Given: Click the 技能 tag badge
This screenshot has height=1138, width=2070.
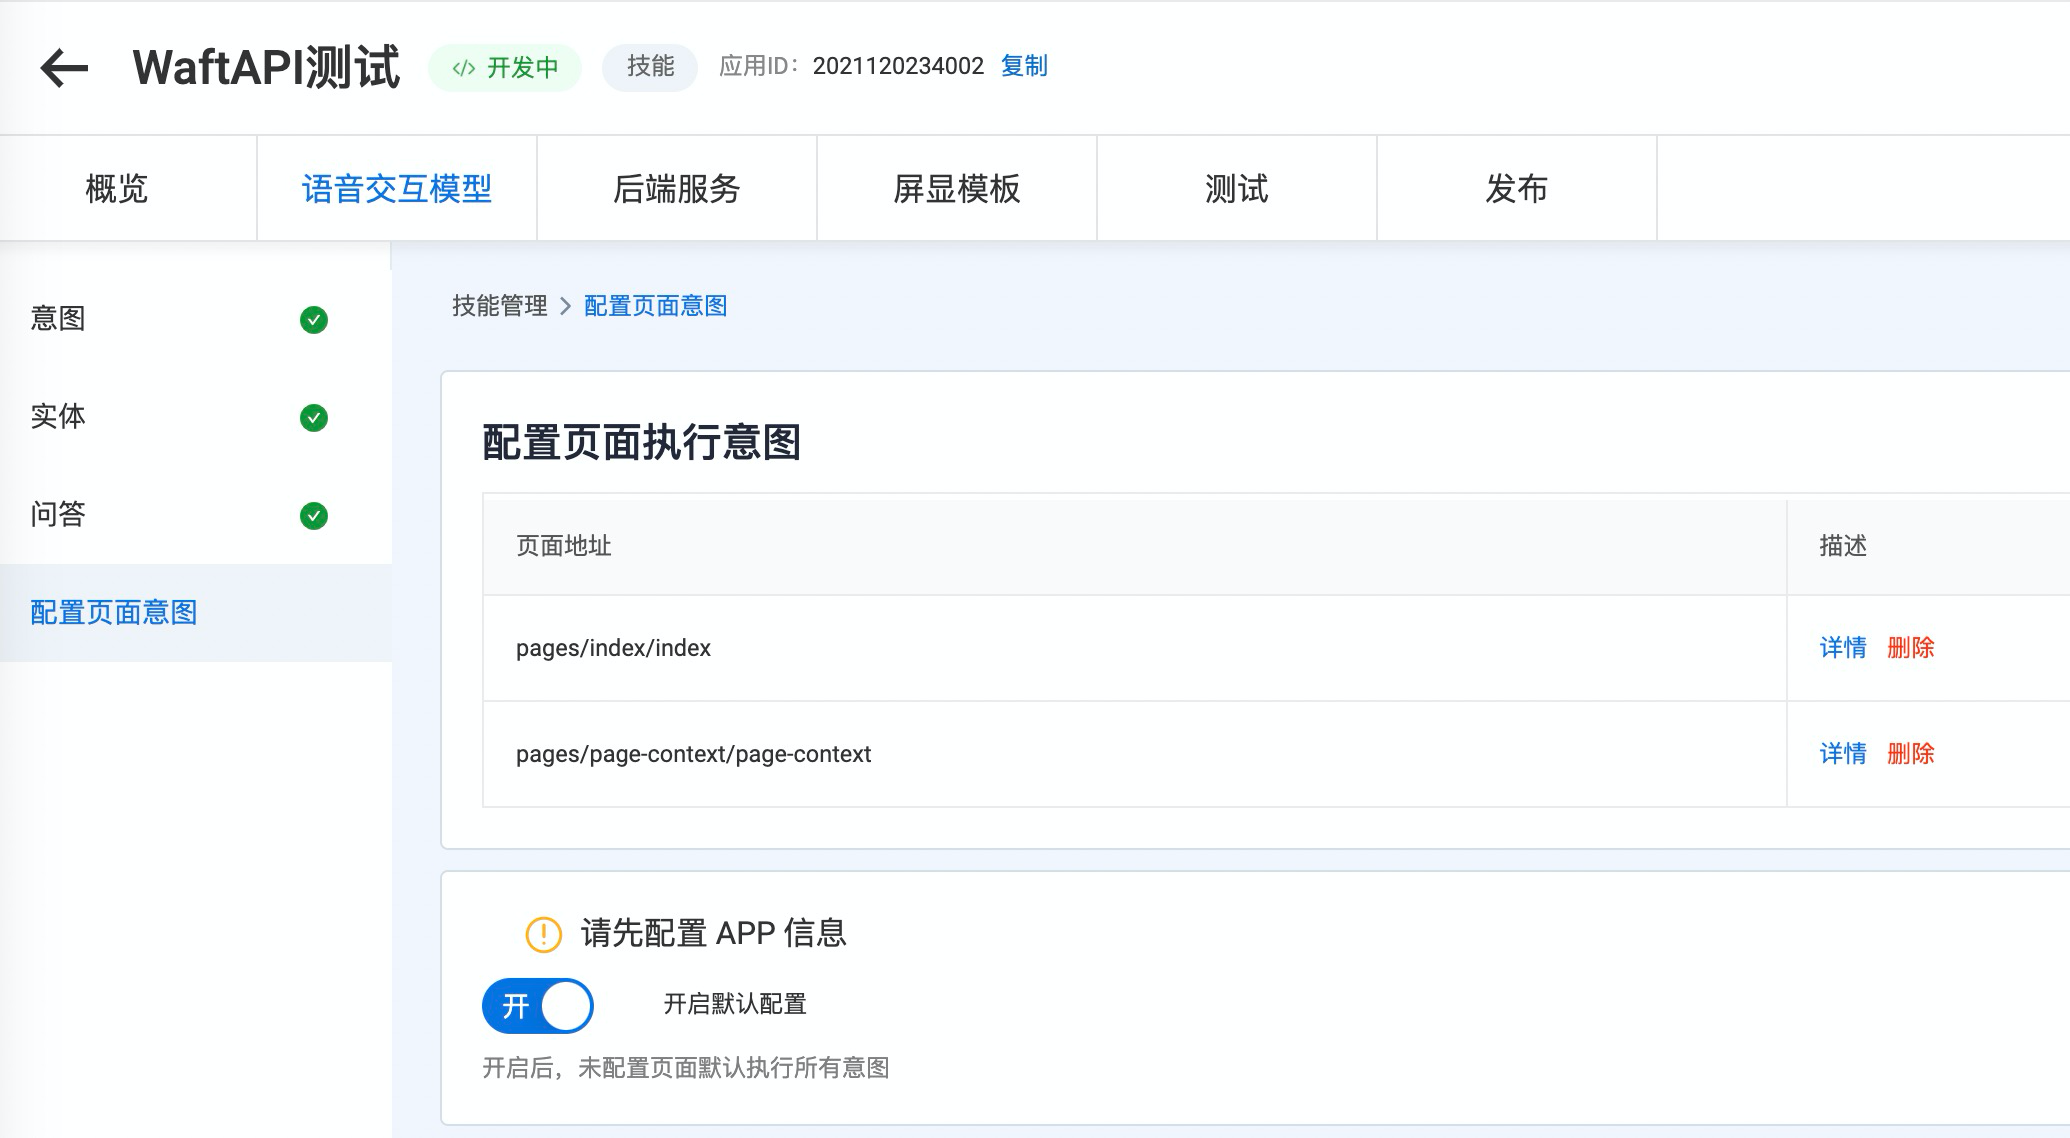Looking at the screenshot, I should 650,67.
